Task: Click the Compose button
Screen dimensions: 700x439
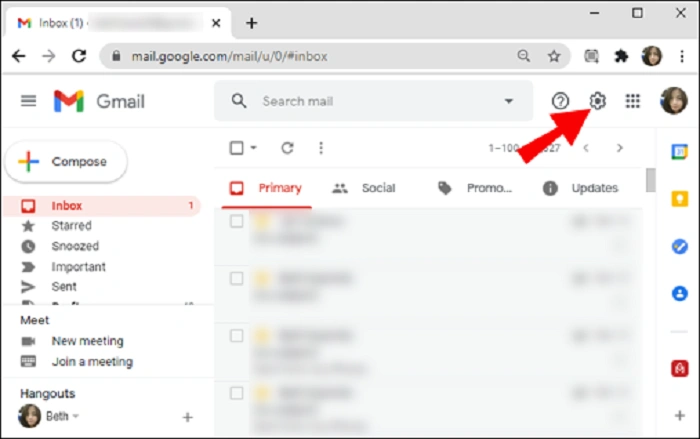Action: pyautogui.click(x=66, y=162)
